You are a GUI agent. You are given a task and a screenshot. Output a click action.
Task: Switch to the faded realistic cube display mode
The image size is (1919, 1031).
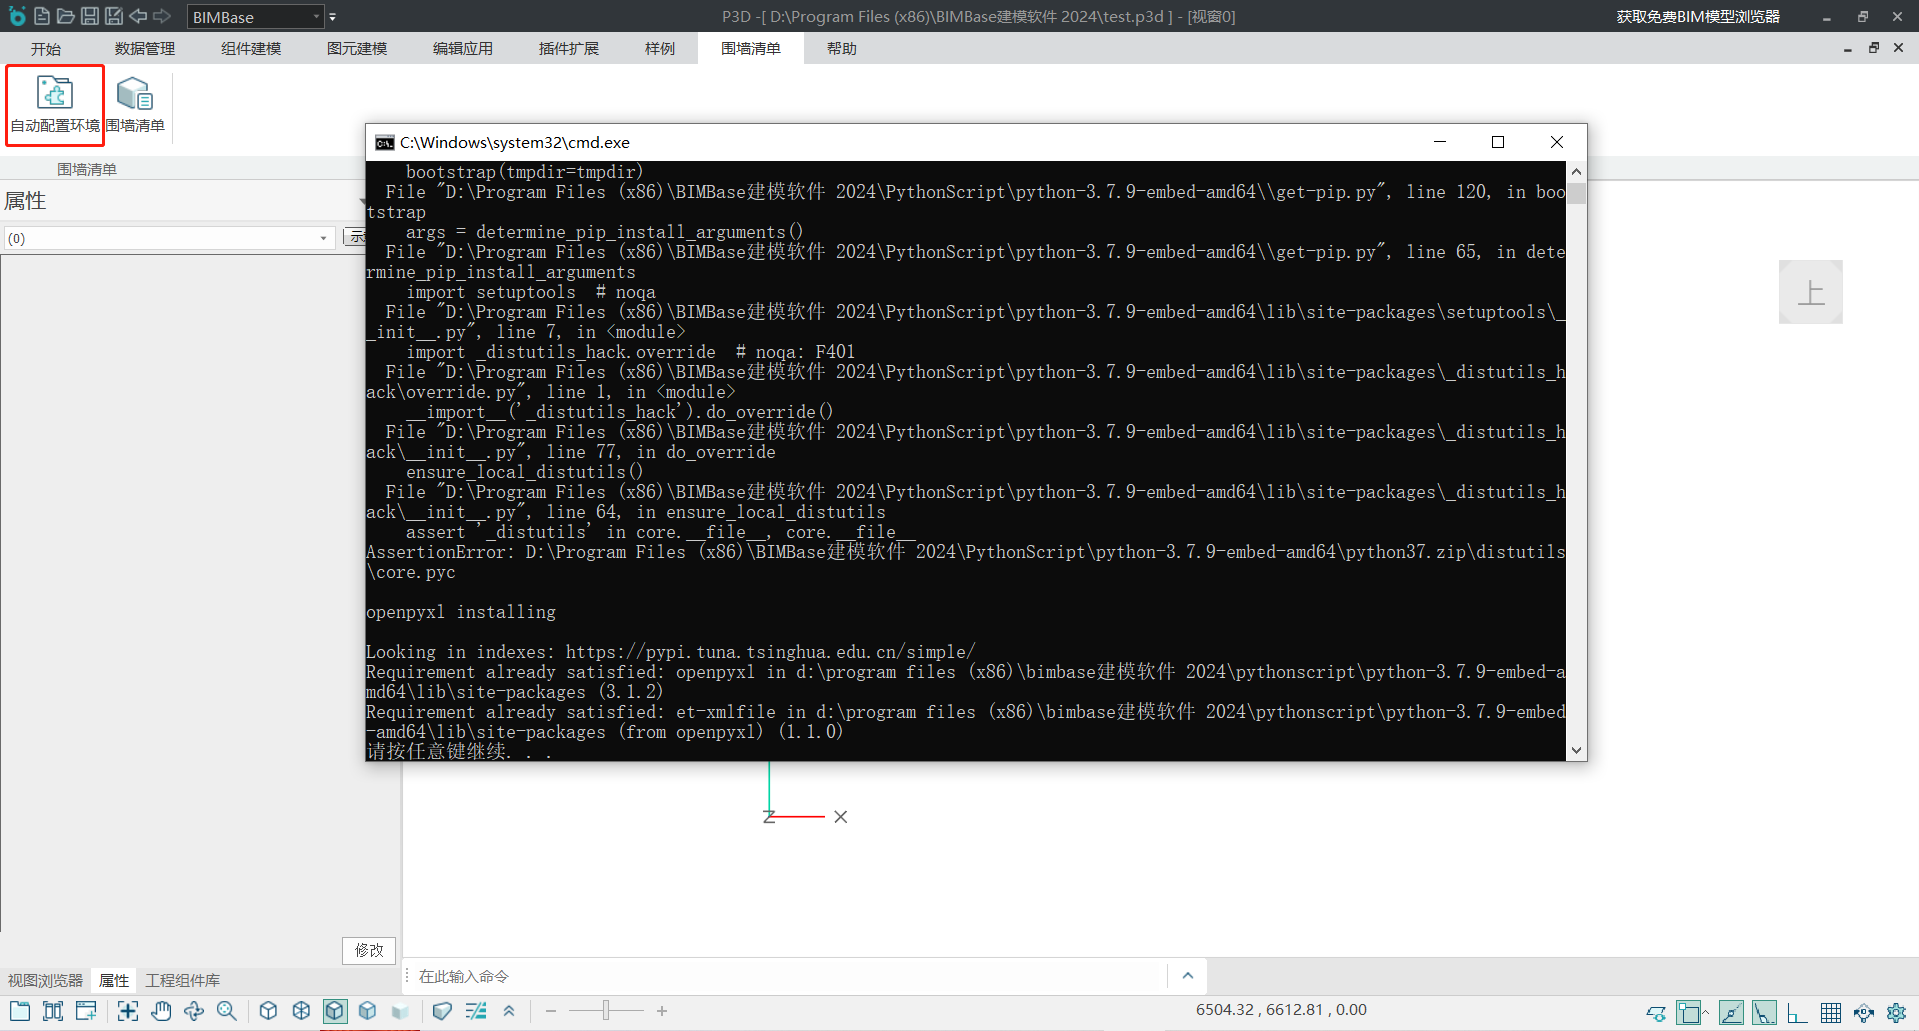pos(400,1011)
